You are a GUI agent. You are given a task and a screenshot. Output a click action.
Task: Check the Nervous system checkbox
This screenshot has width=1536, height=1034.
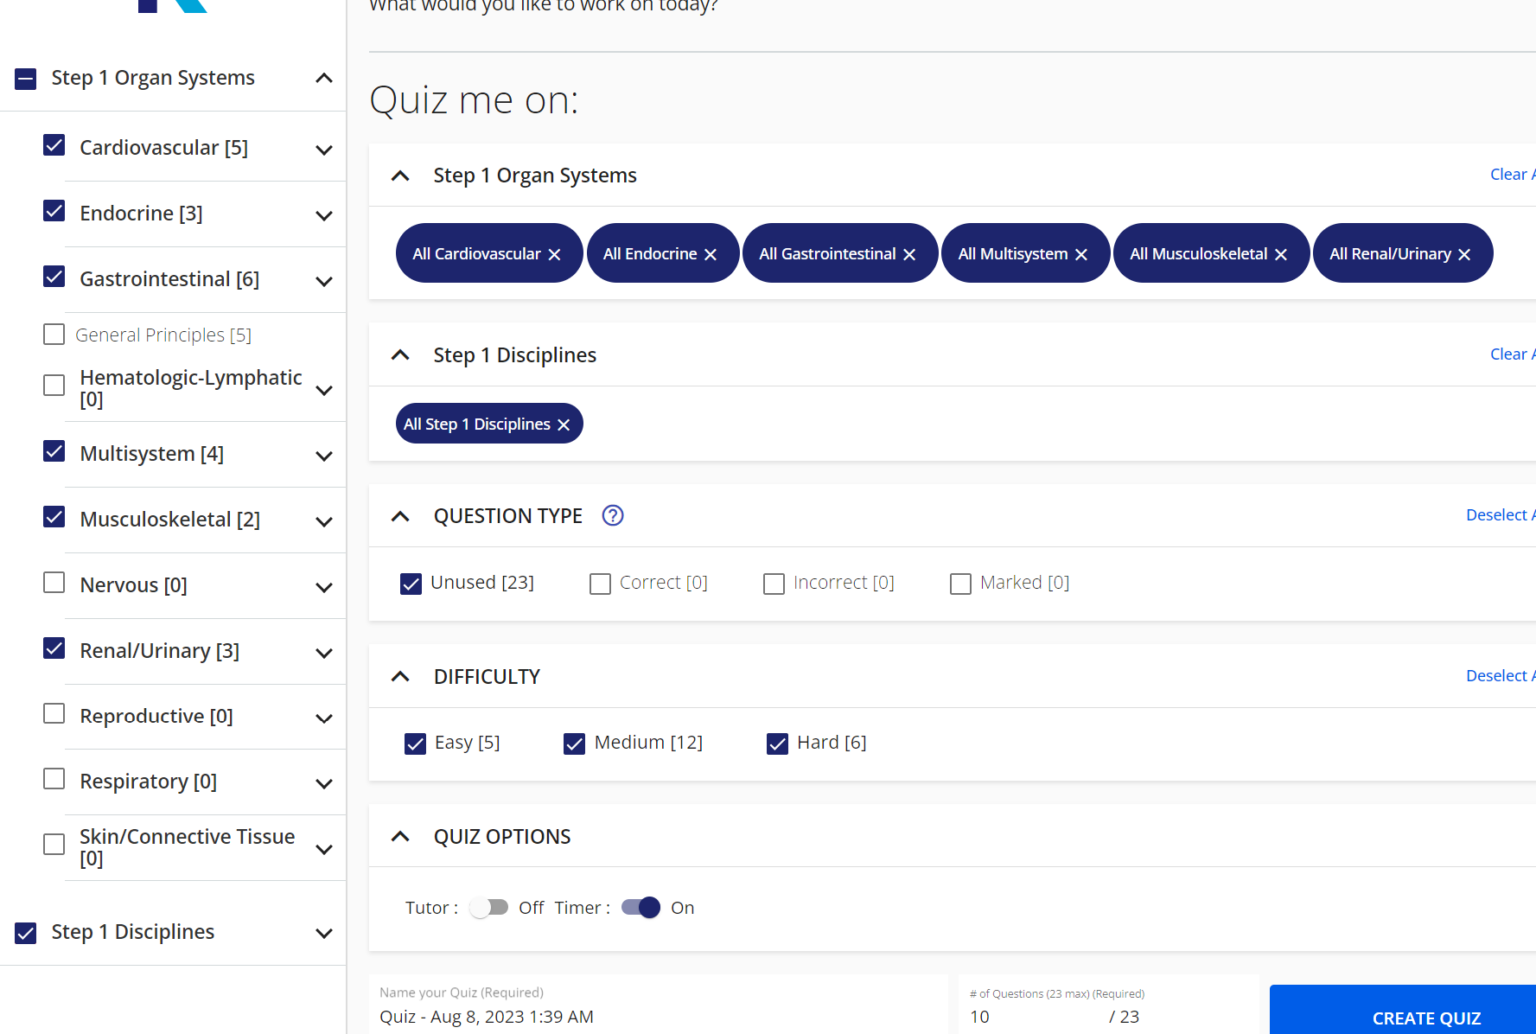click(54, 582)
